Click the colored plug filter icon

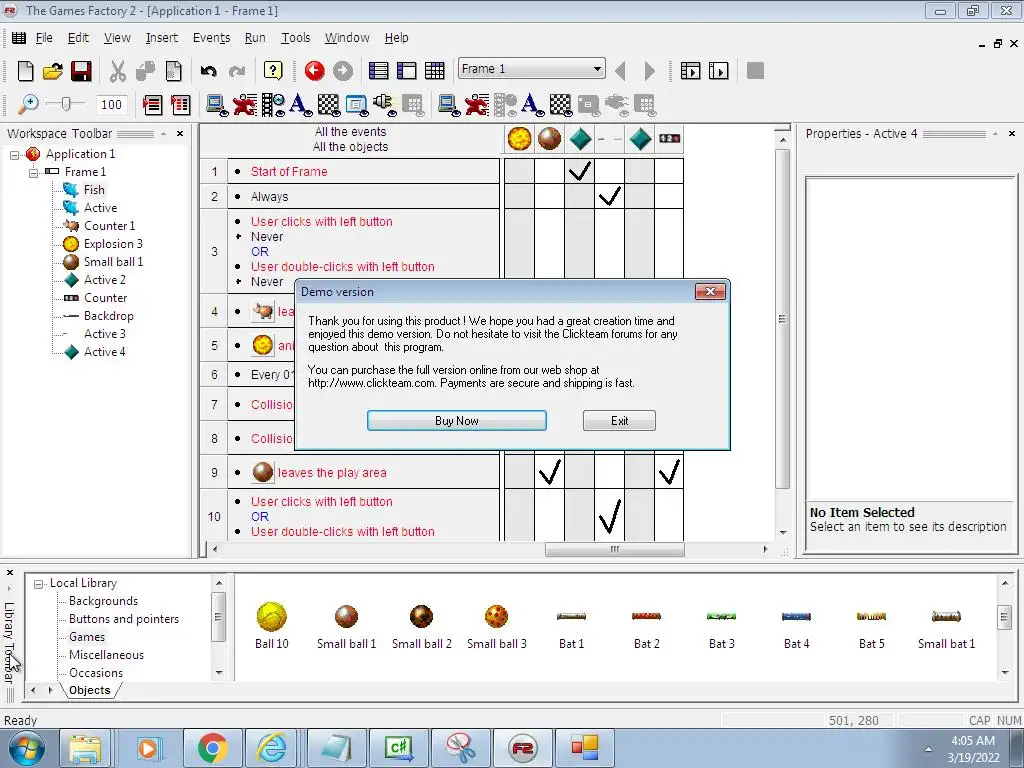(384, 104)
